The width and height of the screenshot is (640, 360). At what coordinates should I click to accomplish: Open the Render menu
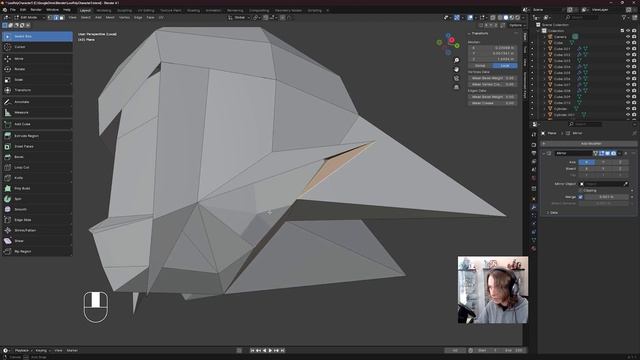(36, 10)
